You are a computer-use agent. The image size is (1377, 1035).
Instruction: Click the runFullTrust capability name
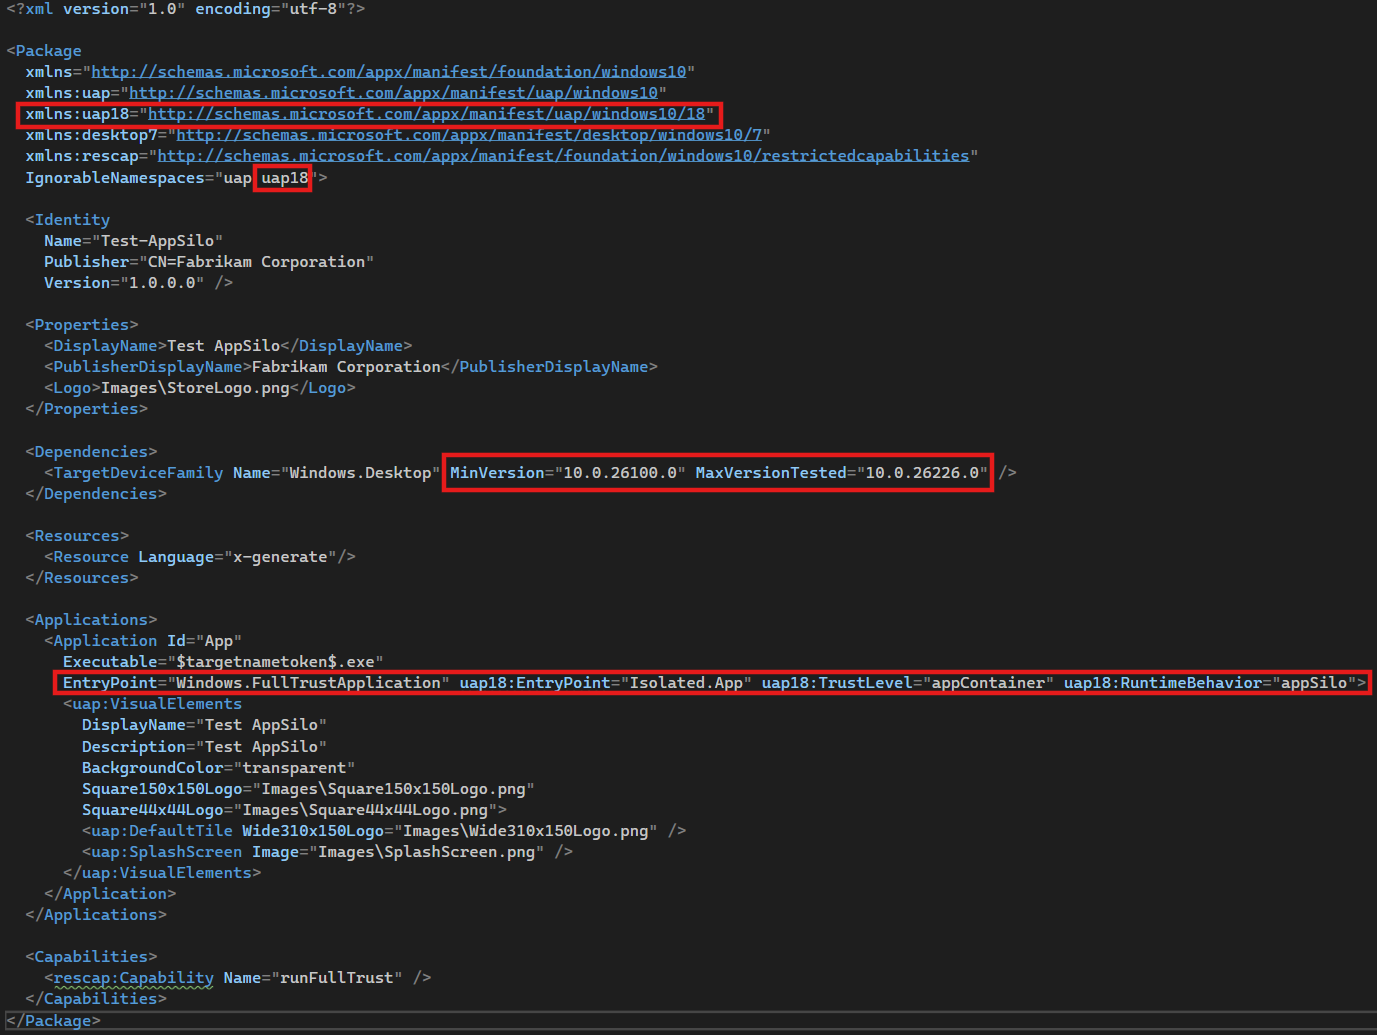coord(342,977)
